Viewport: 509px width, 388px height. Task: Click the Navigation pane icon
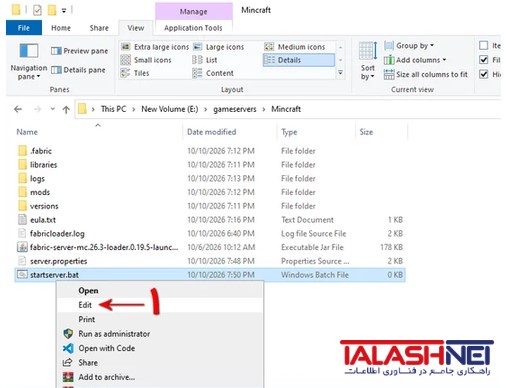[x=29, y=51]
